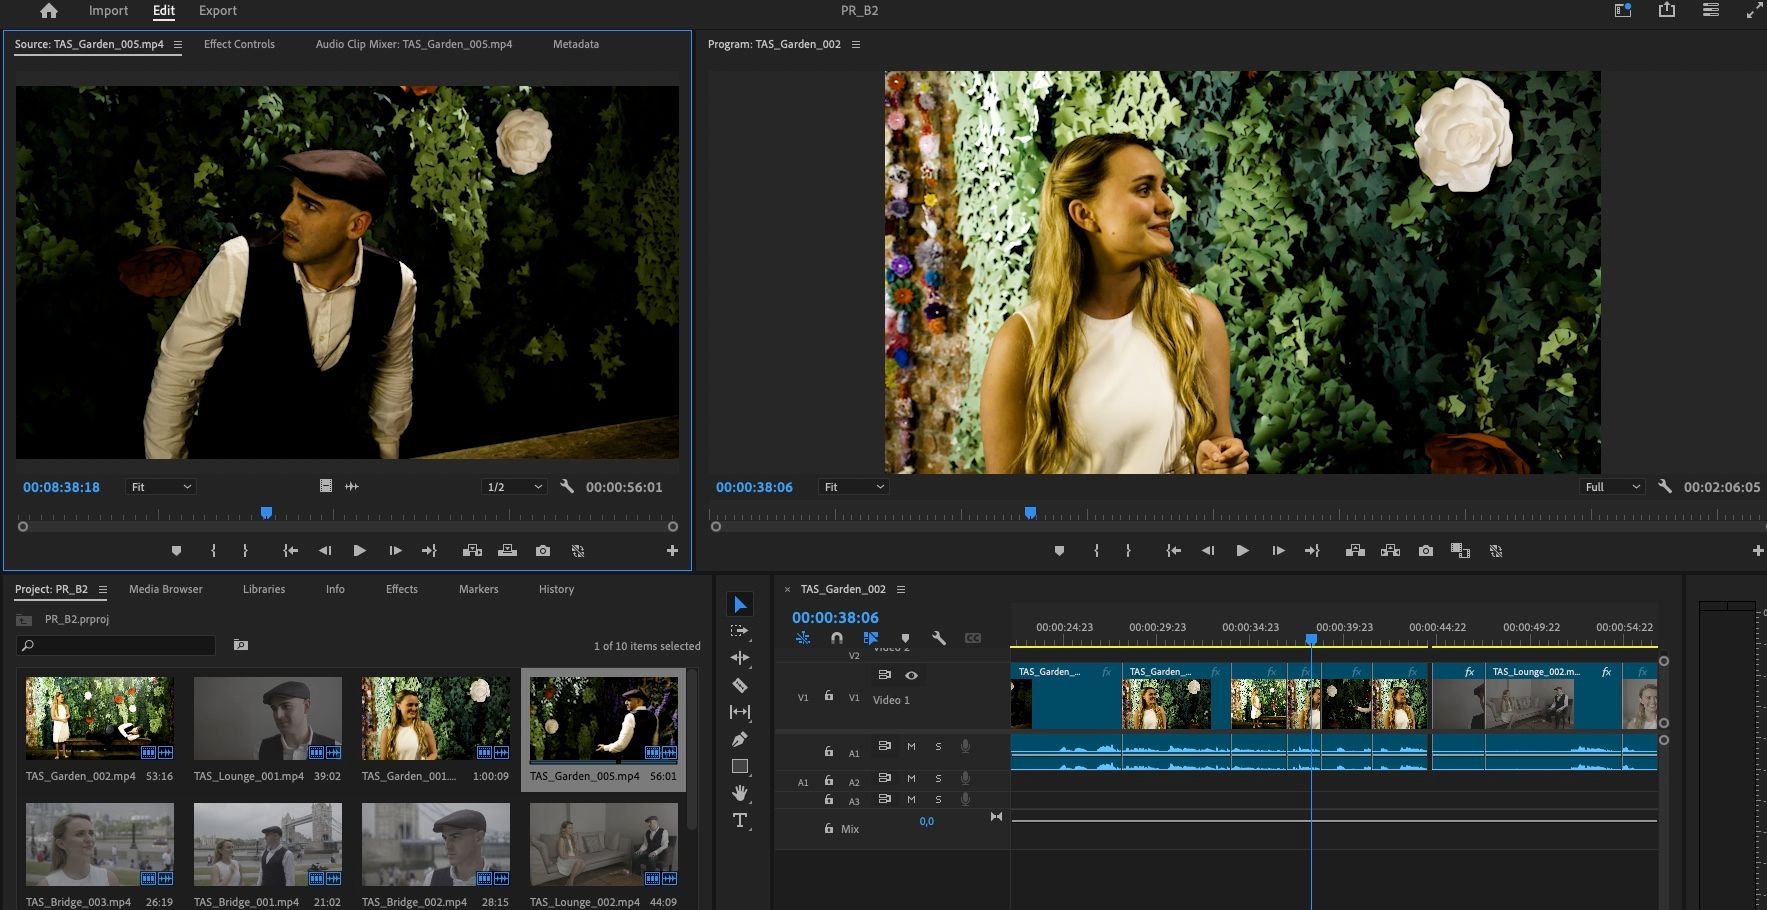Open Source monitor 1/2 resolution dropdown
This screenshot has width=1767, height=910.
pyautogui.click(x=514, y=487)
